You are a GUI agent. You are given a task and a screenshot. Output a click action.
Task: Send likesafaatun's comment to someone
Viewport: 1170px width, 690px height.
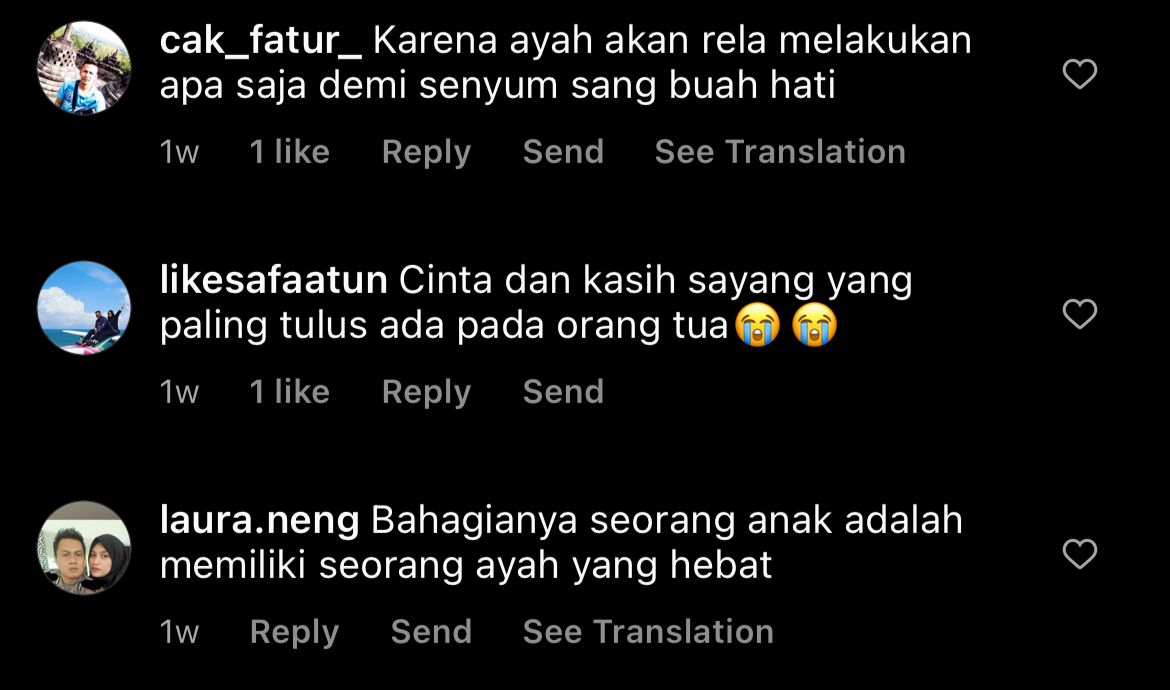coord(563,392)
